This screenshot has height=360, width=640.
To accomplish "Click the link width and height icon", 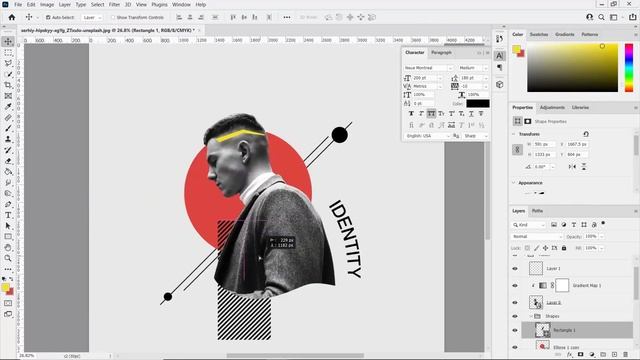I will (x=517, y=150).
